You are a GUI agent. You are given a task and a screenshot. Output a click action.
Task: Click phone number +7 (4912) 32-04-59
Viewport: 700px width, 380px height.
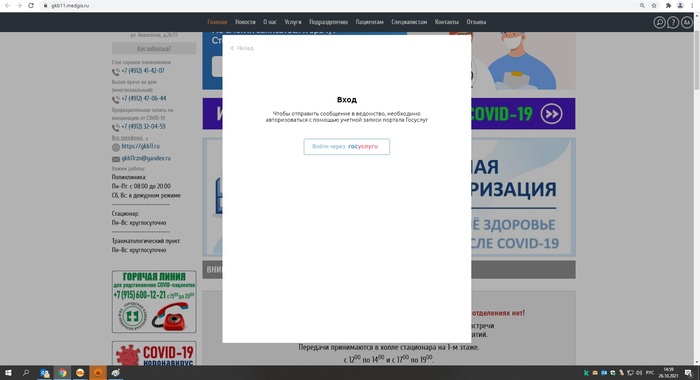click(x=143, y=127)
